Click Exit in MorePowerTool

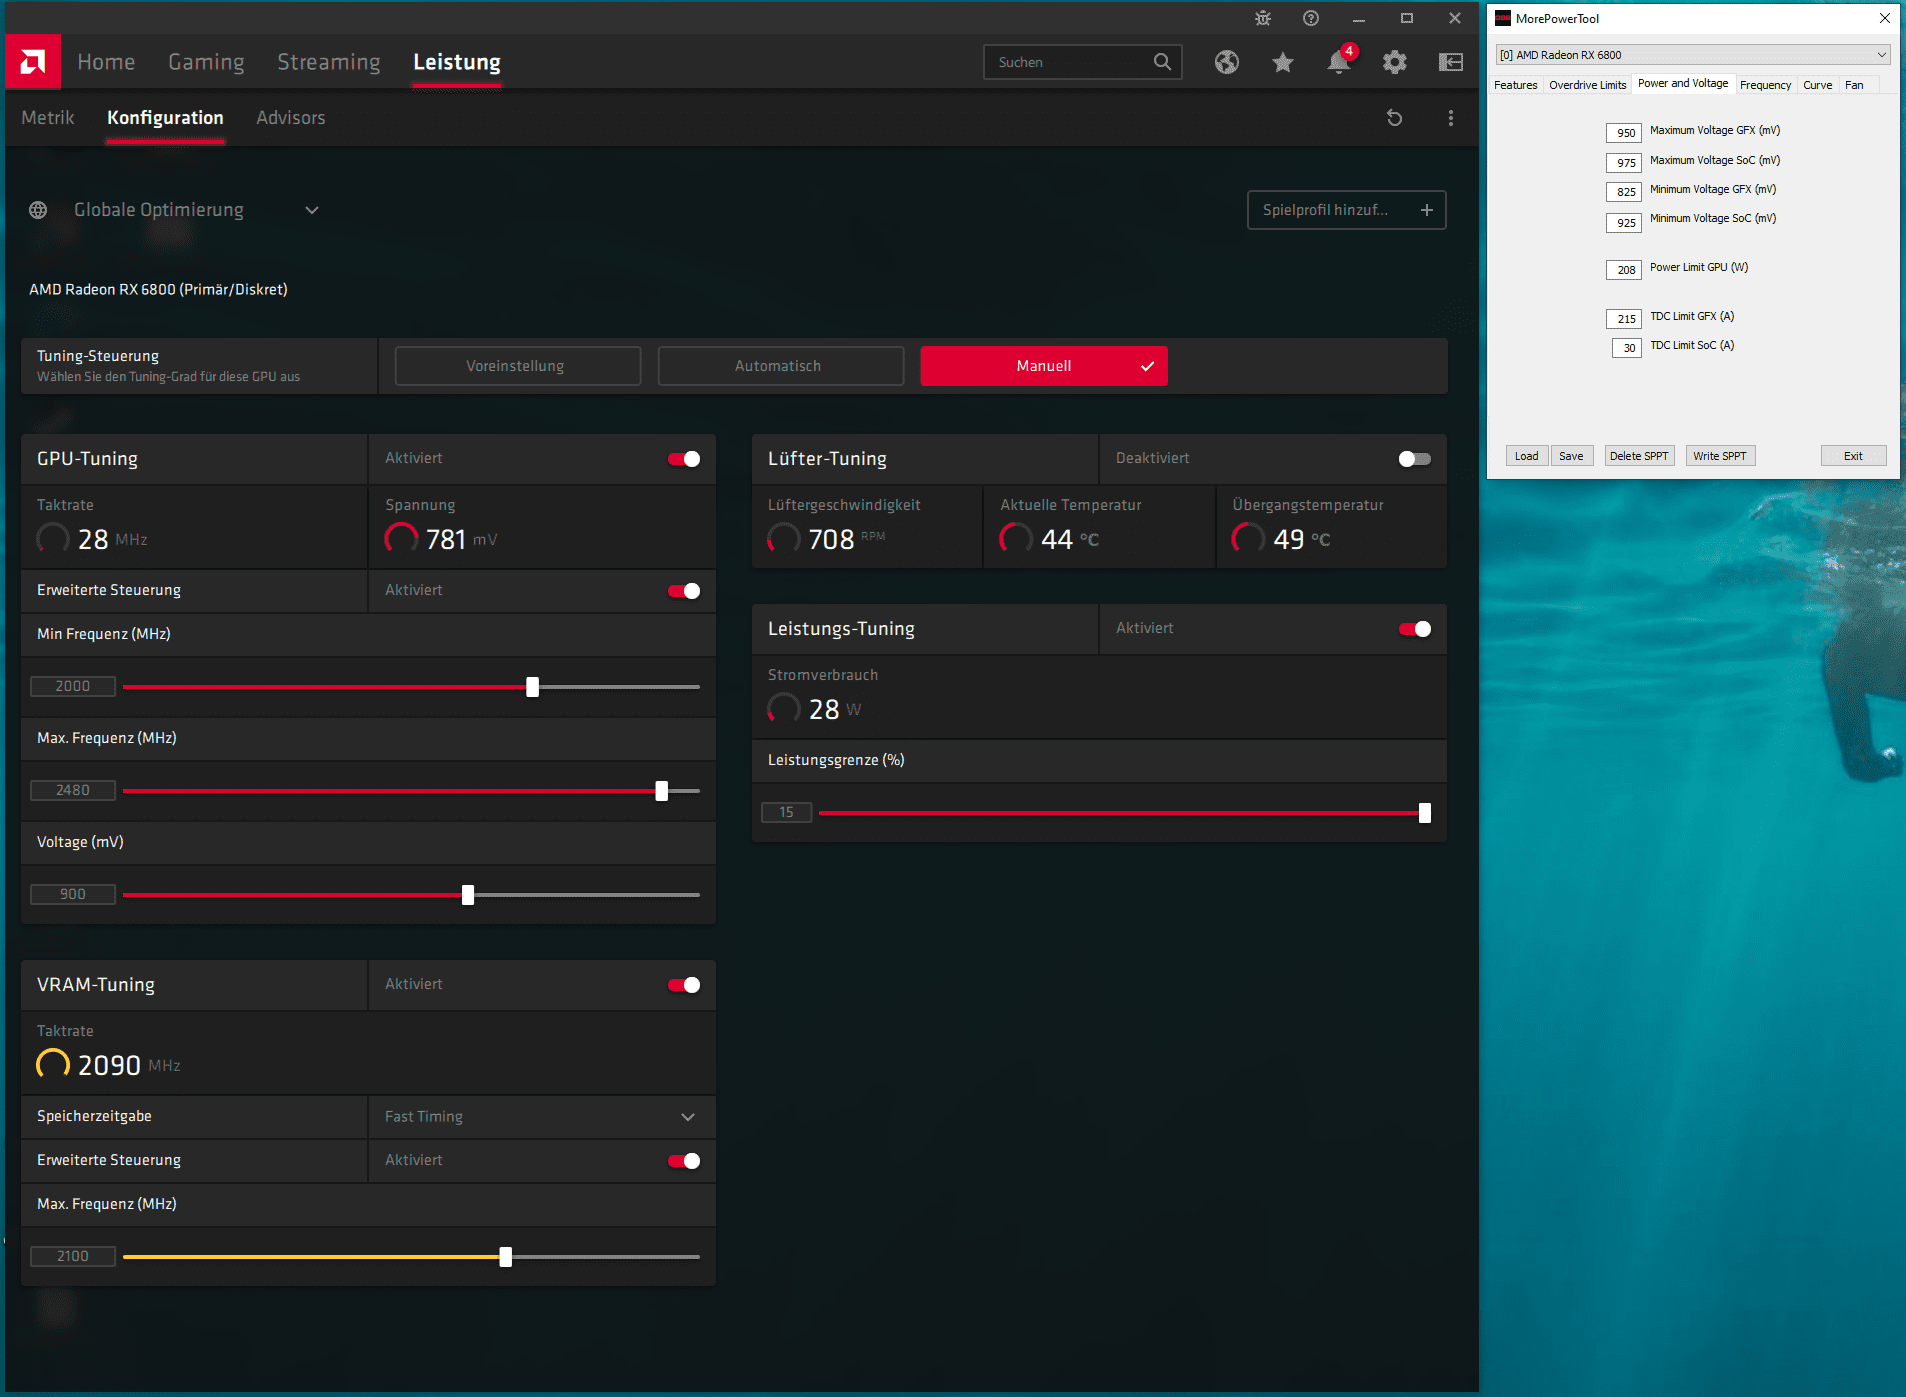pos(1854,456)
